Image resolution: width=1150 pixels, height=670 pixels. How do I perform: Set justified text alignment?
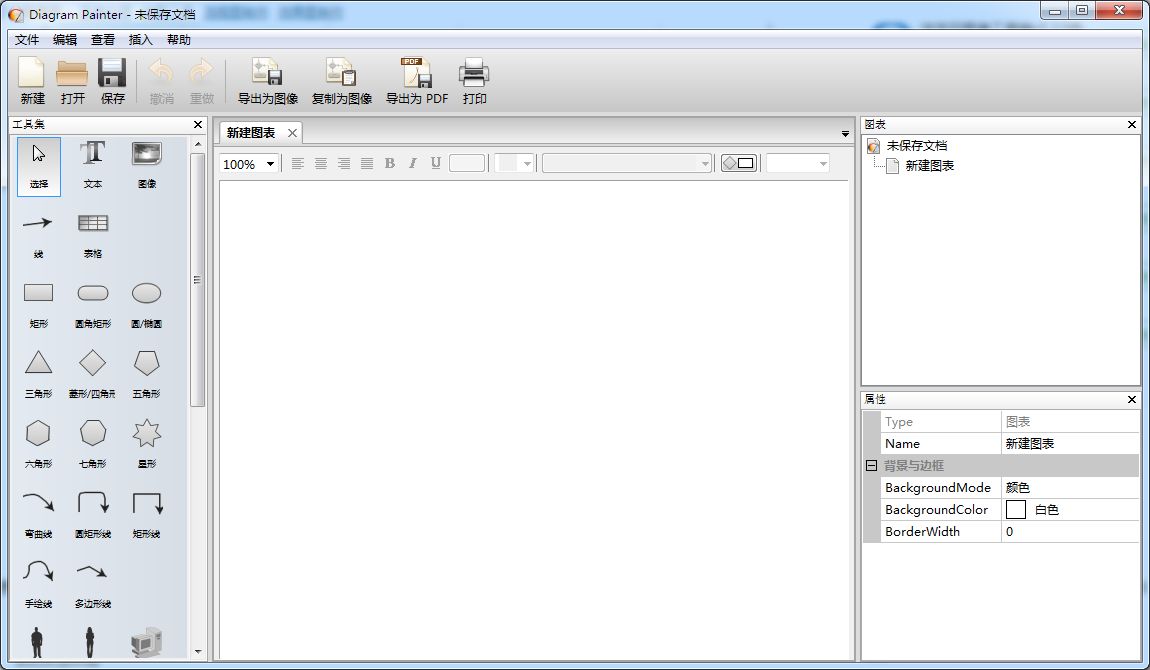(367, 163)
